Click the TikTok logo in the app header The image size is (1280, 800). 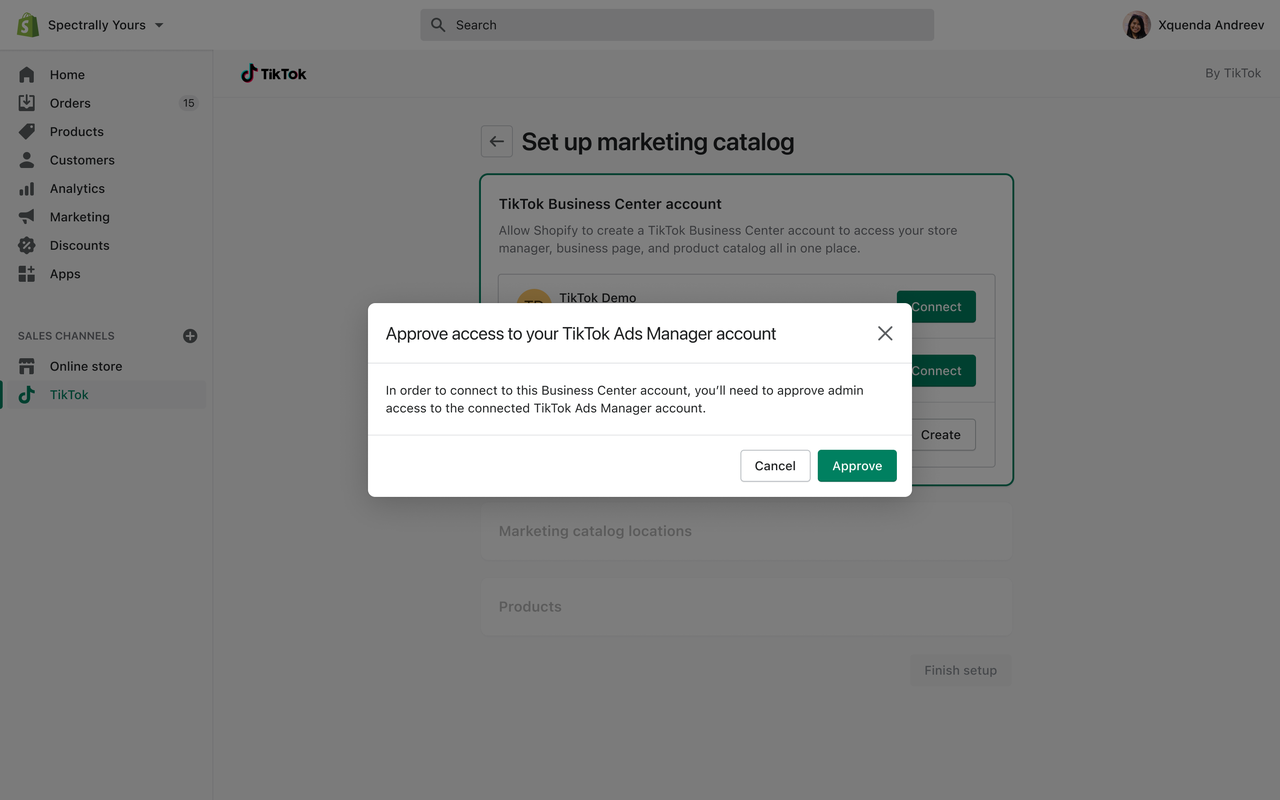pos(274,74)
